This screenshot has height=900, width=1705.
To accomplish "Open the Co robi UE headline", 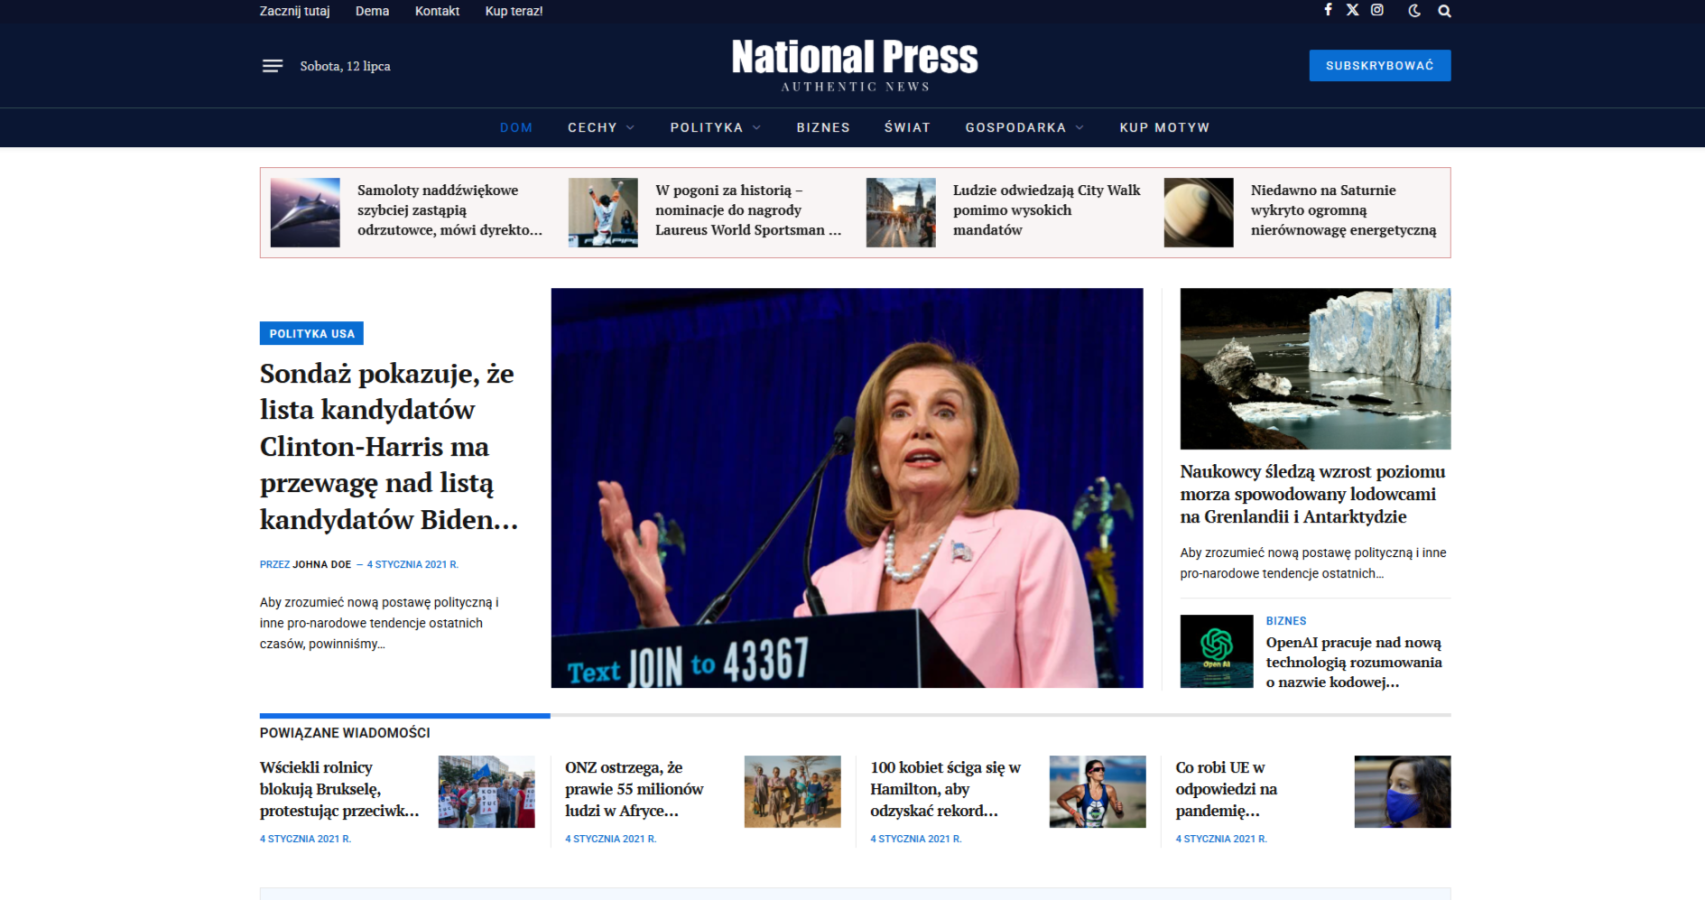I will click(1226, 789).
